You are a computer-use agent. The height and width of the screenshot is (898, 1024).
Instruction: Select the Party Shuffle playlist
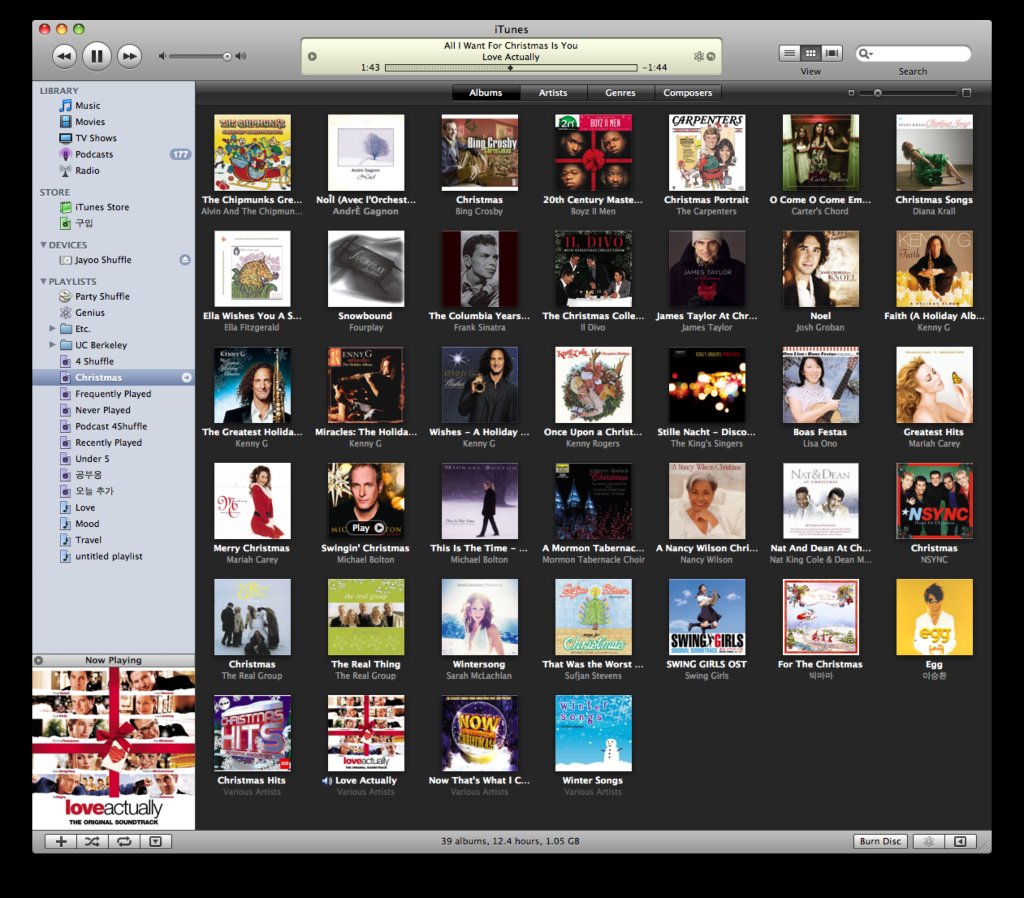coord(102,297)
